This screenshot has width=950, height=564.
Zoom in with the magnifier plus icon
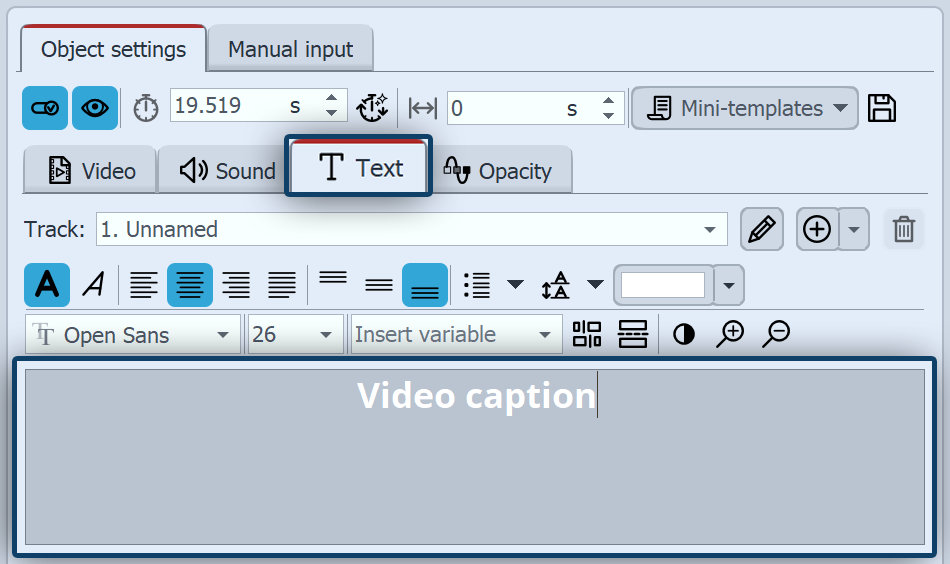(x=729, y=334)
